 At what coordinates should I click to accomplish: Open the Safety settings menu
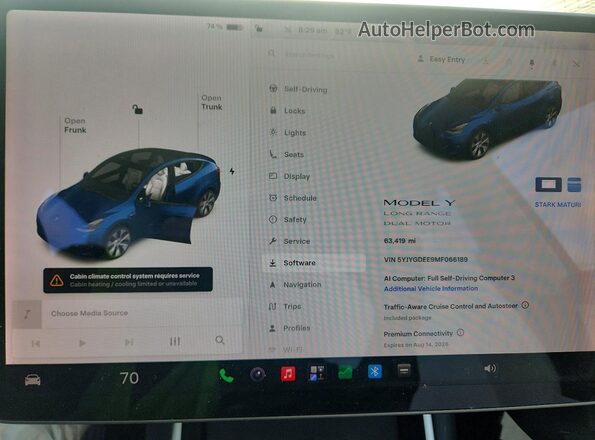click(287, 219)
